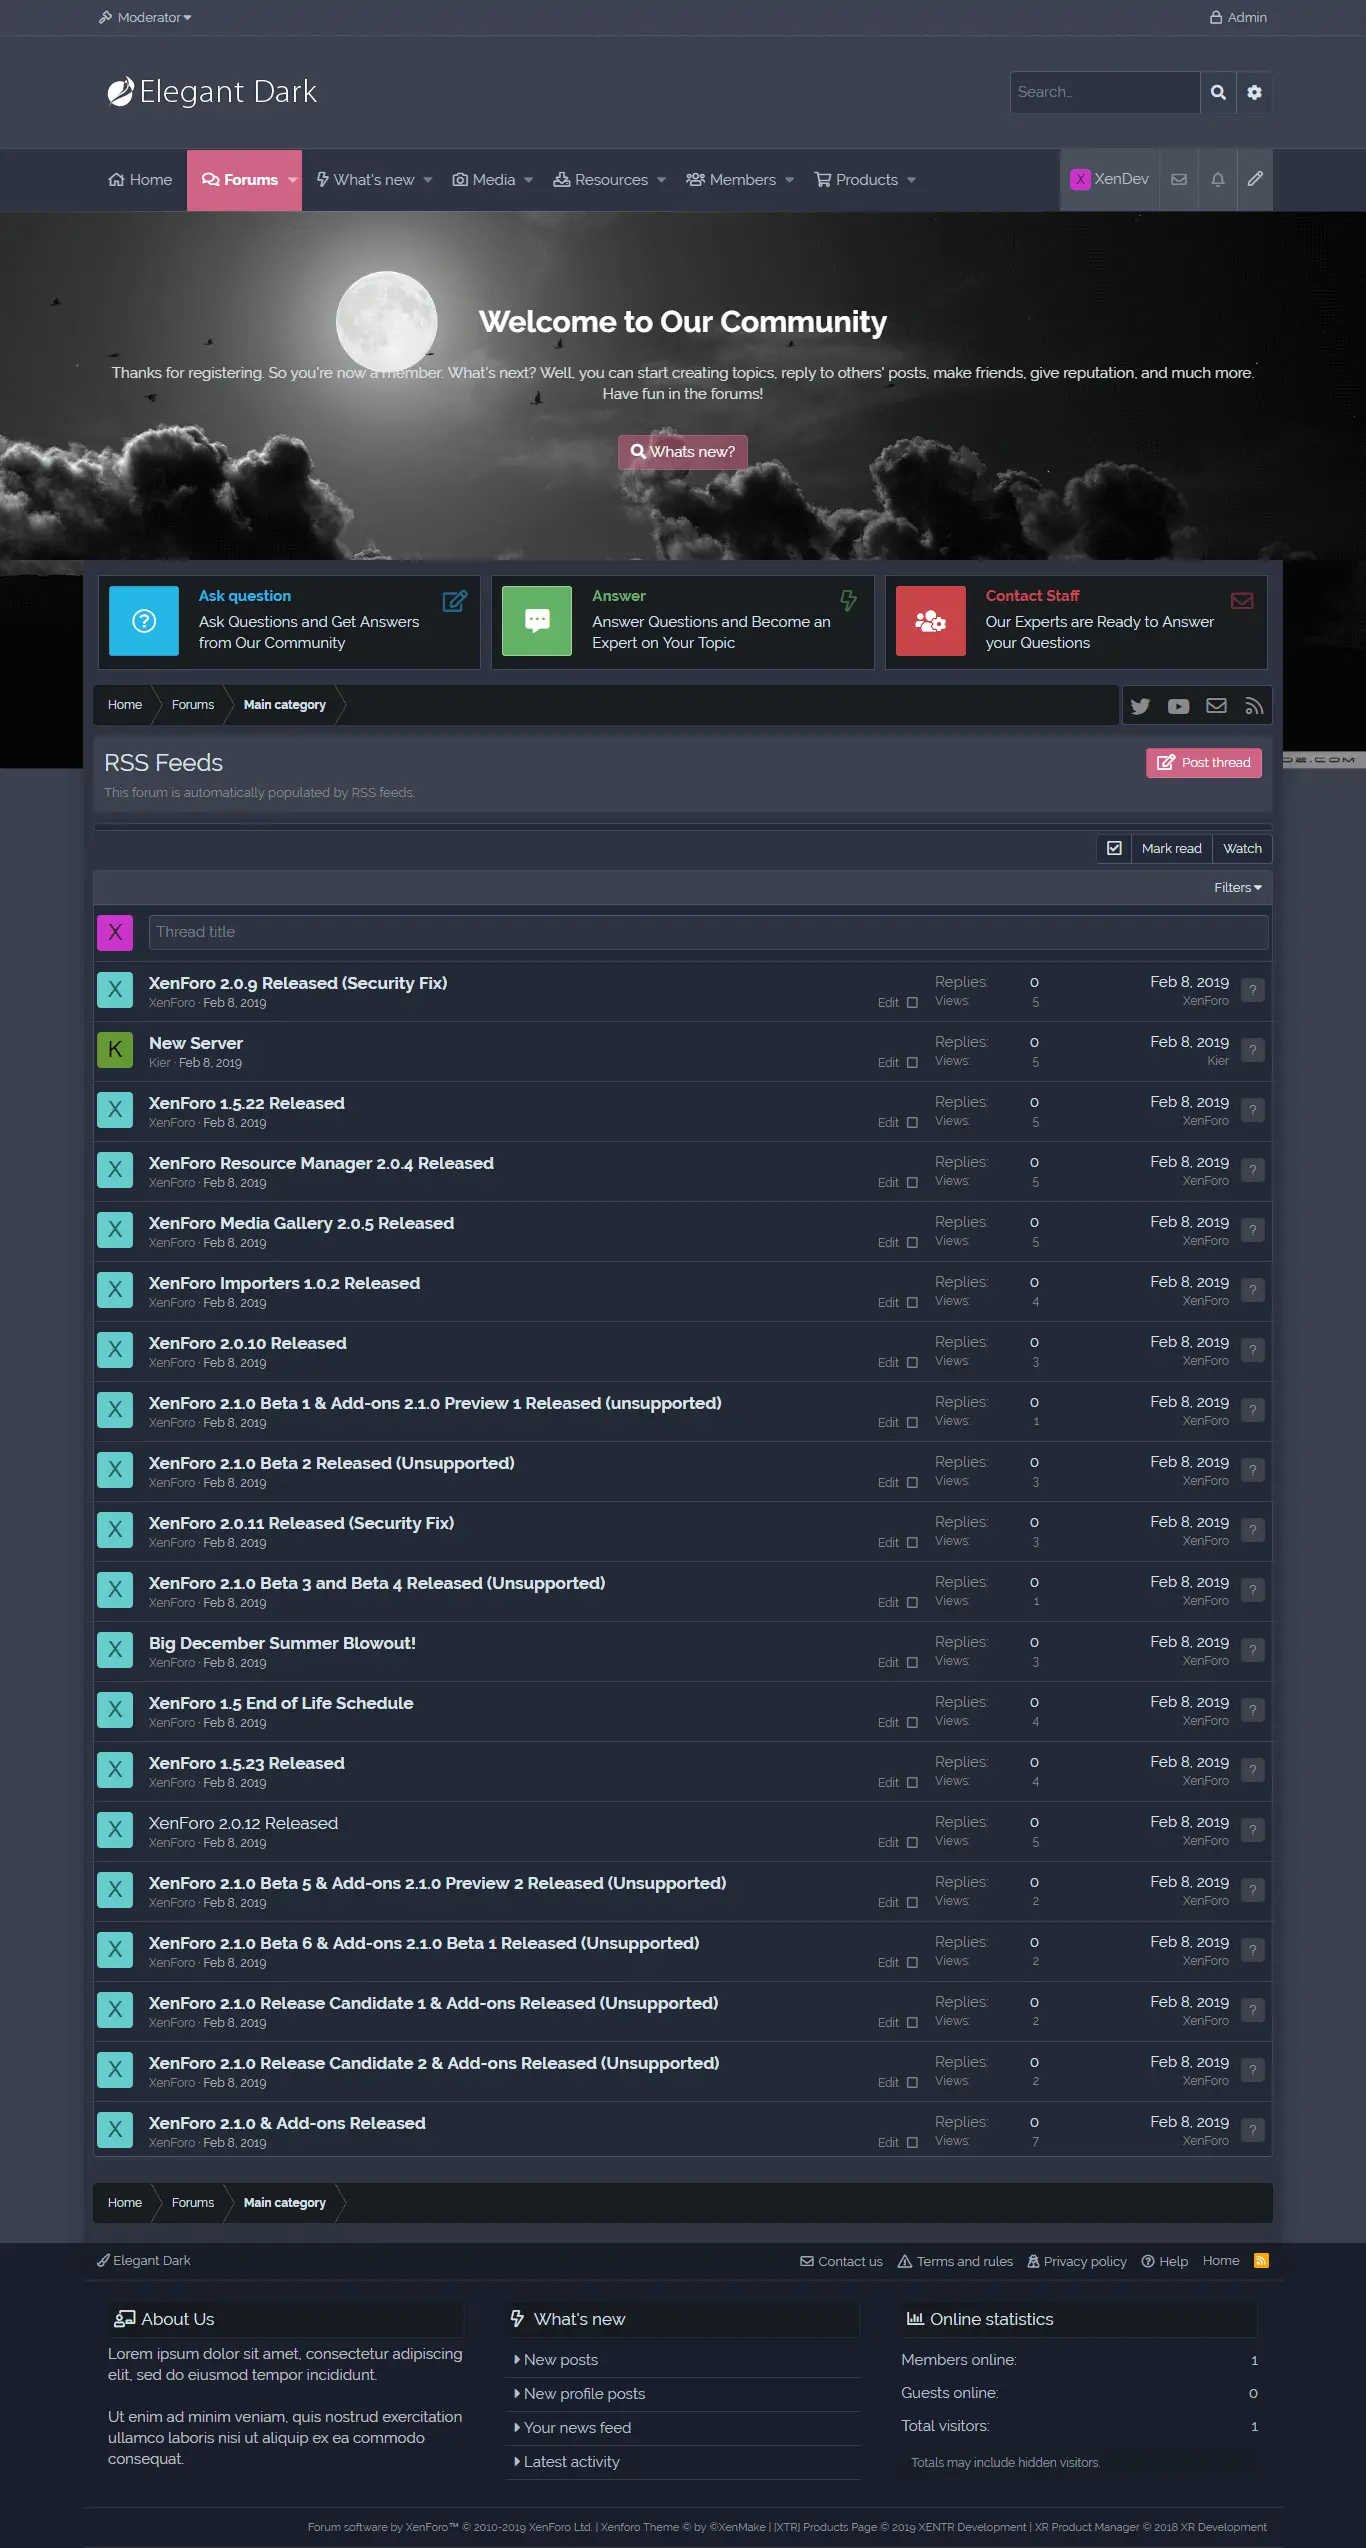Open the Moderator dropdown
1366x2548 pixels.
pos(146,17)
